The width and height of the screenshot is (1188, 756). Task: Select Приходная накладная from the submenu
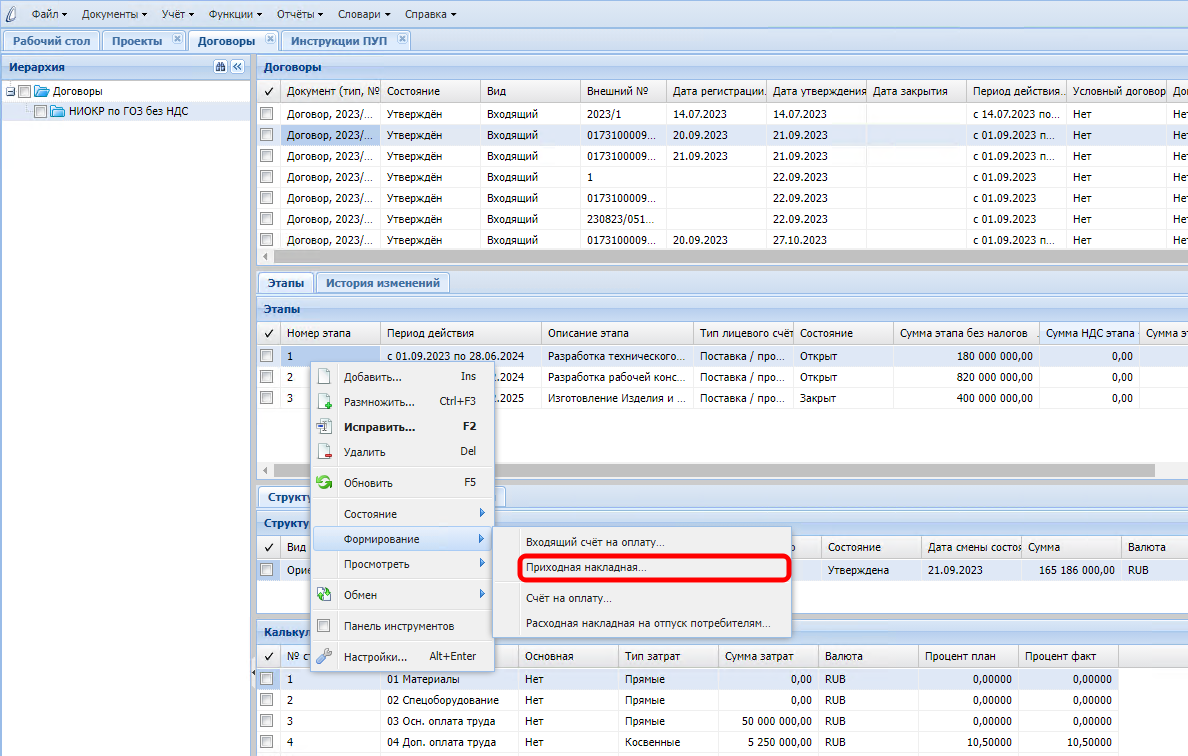(586, 567)
